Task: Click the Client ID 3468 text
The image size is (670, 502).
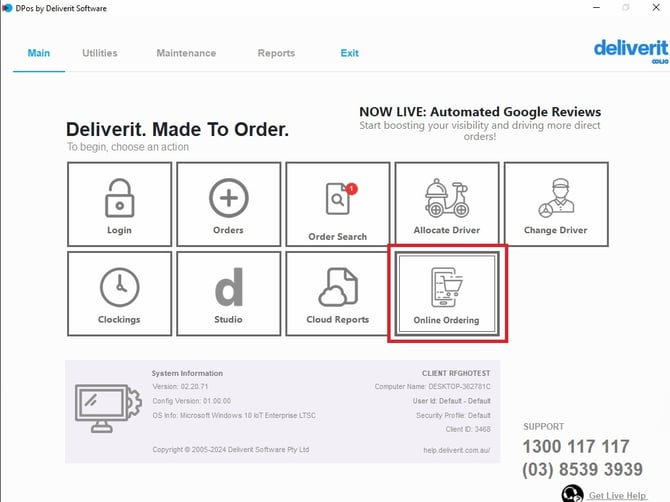Action: (x=468, y=429)
